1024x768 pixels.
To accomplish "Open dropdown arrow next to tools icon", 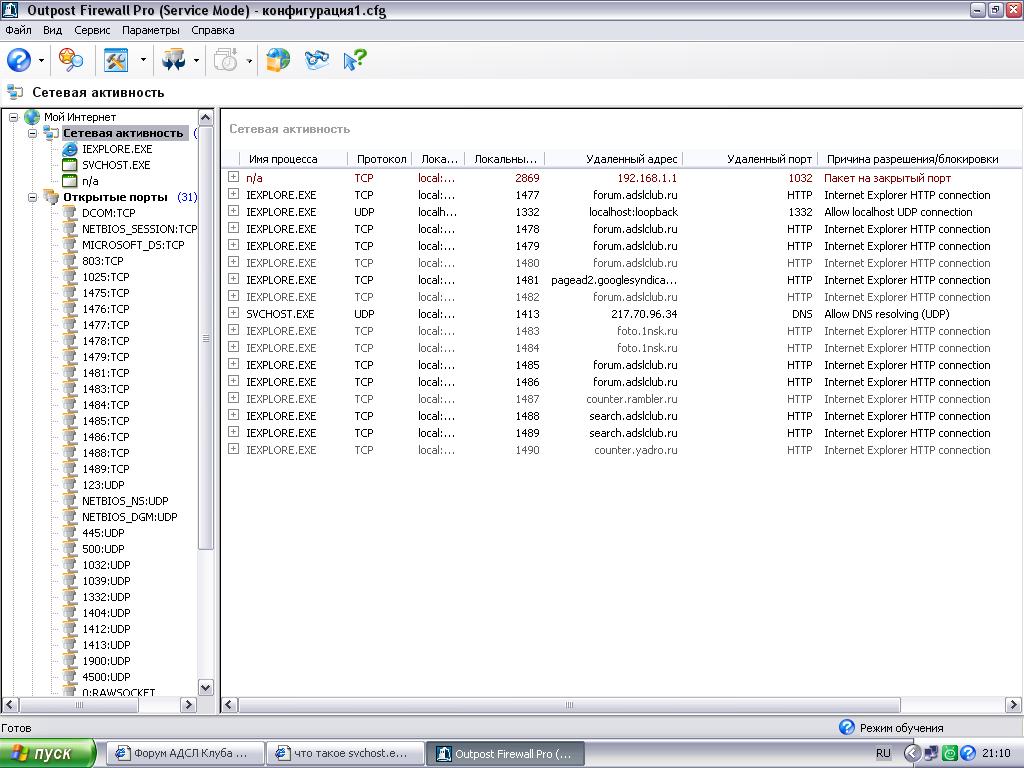I will click(x=143, y=61).
